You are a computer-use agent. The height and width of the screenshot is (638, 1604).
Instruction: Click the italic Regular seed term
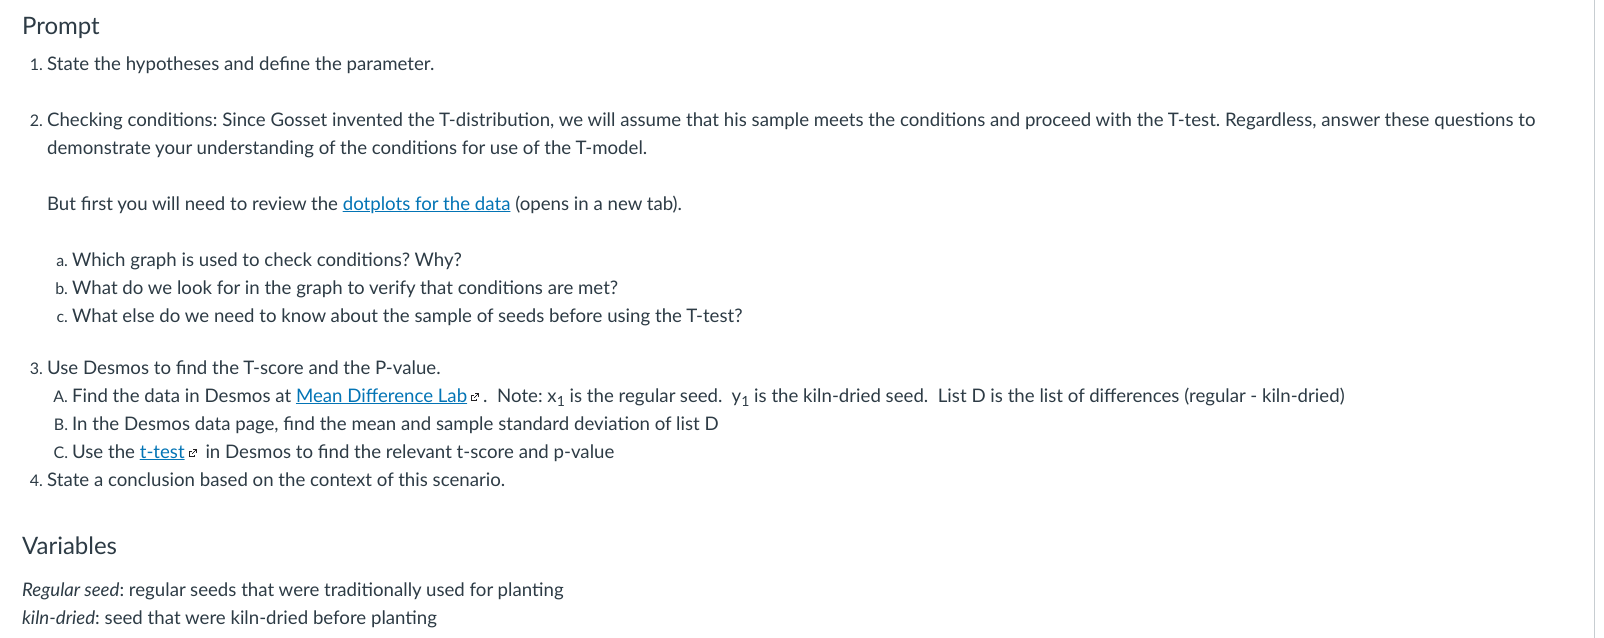pos(70,590)
